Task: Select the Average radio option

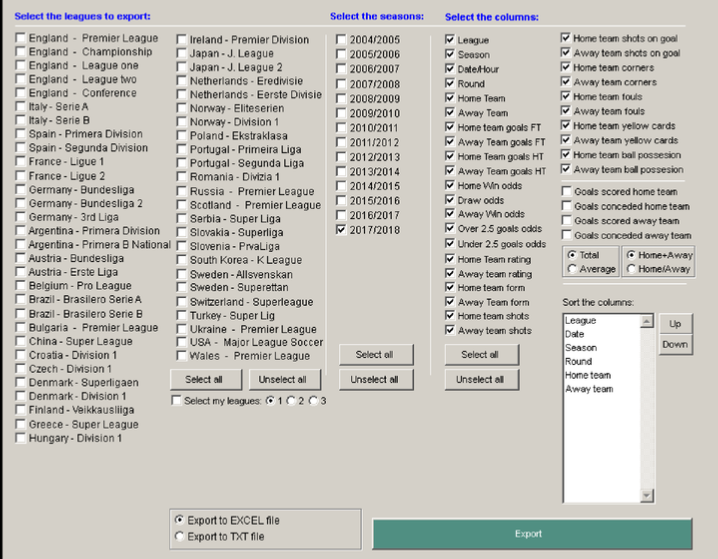Action: pyautogui.click(x=572, y=269)
